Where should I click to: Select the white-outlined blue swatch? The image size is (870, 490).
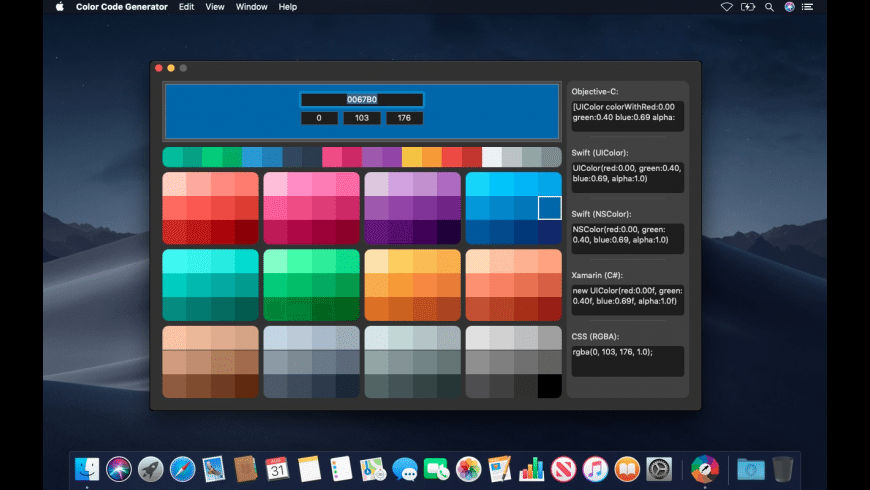click(x=549, y=208)
